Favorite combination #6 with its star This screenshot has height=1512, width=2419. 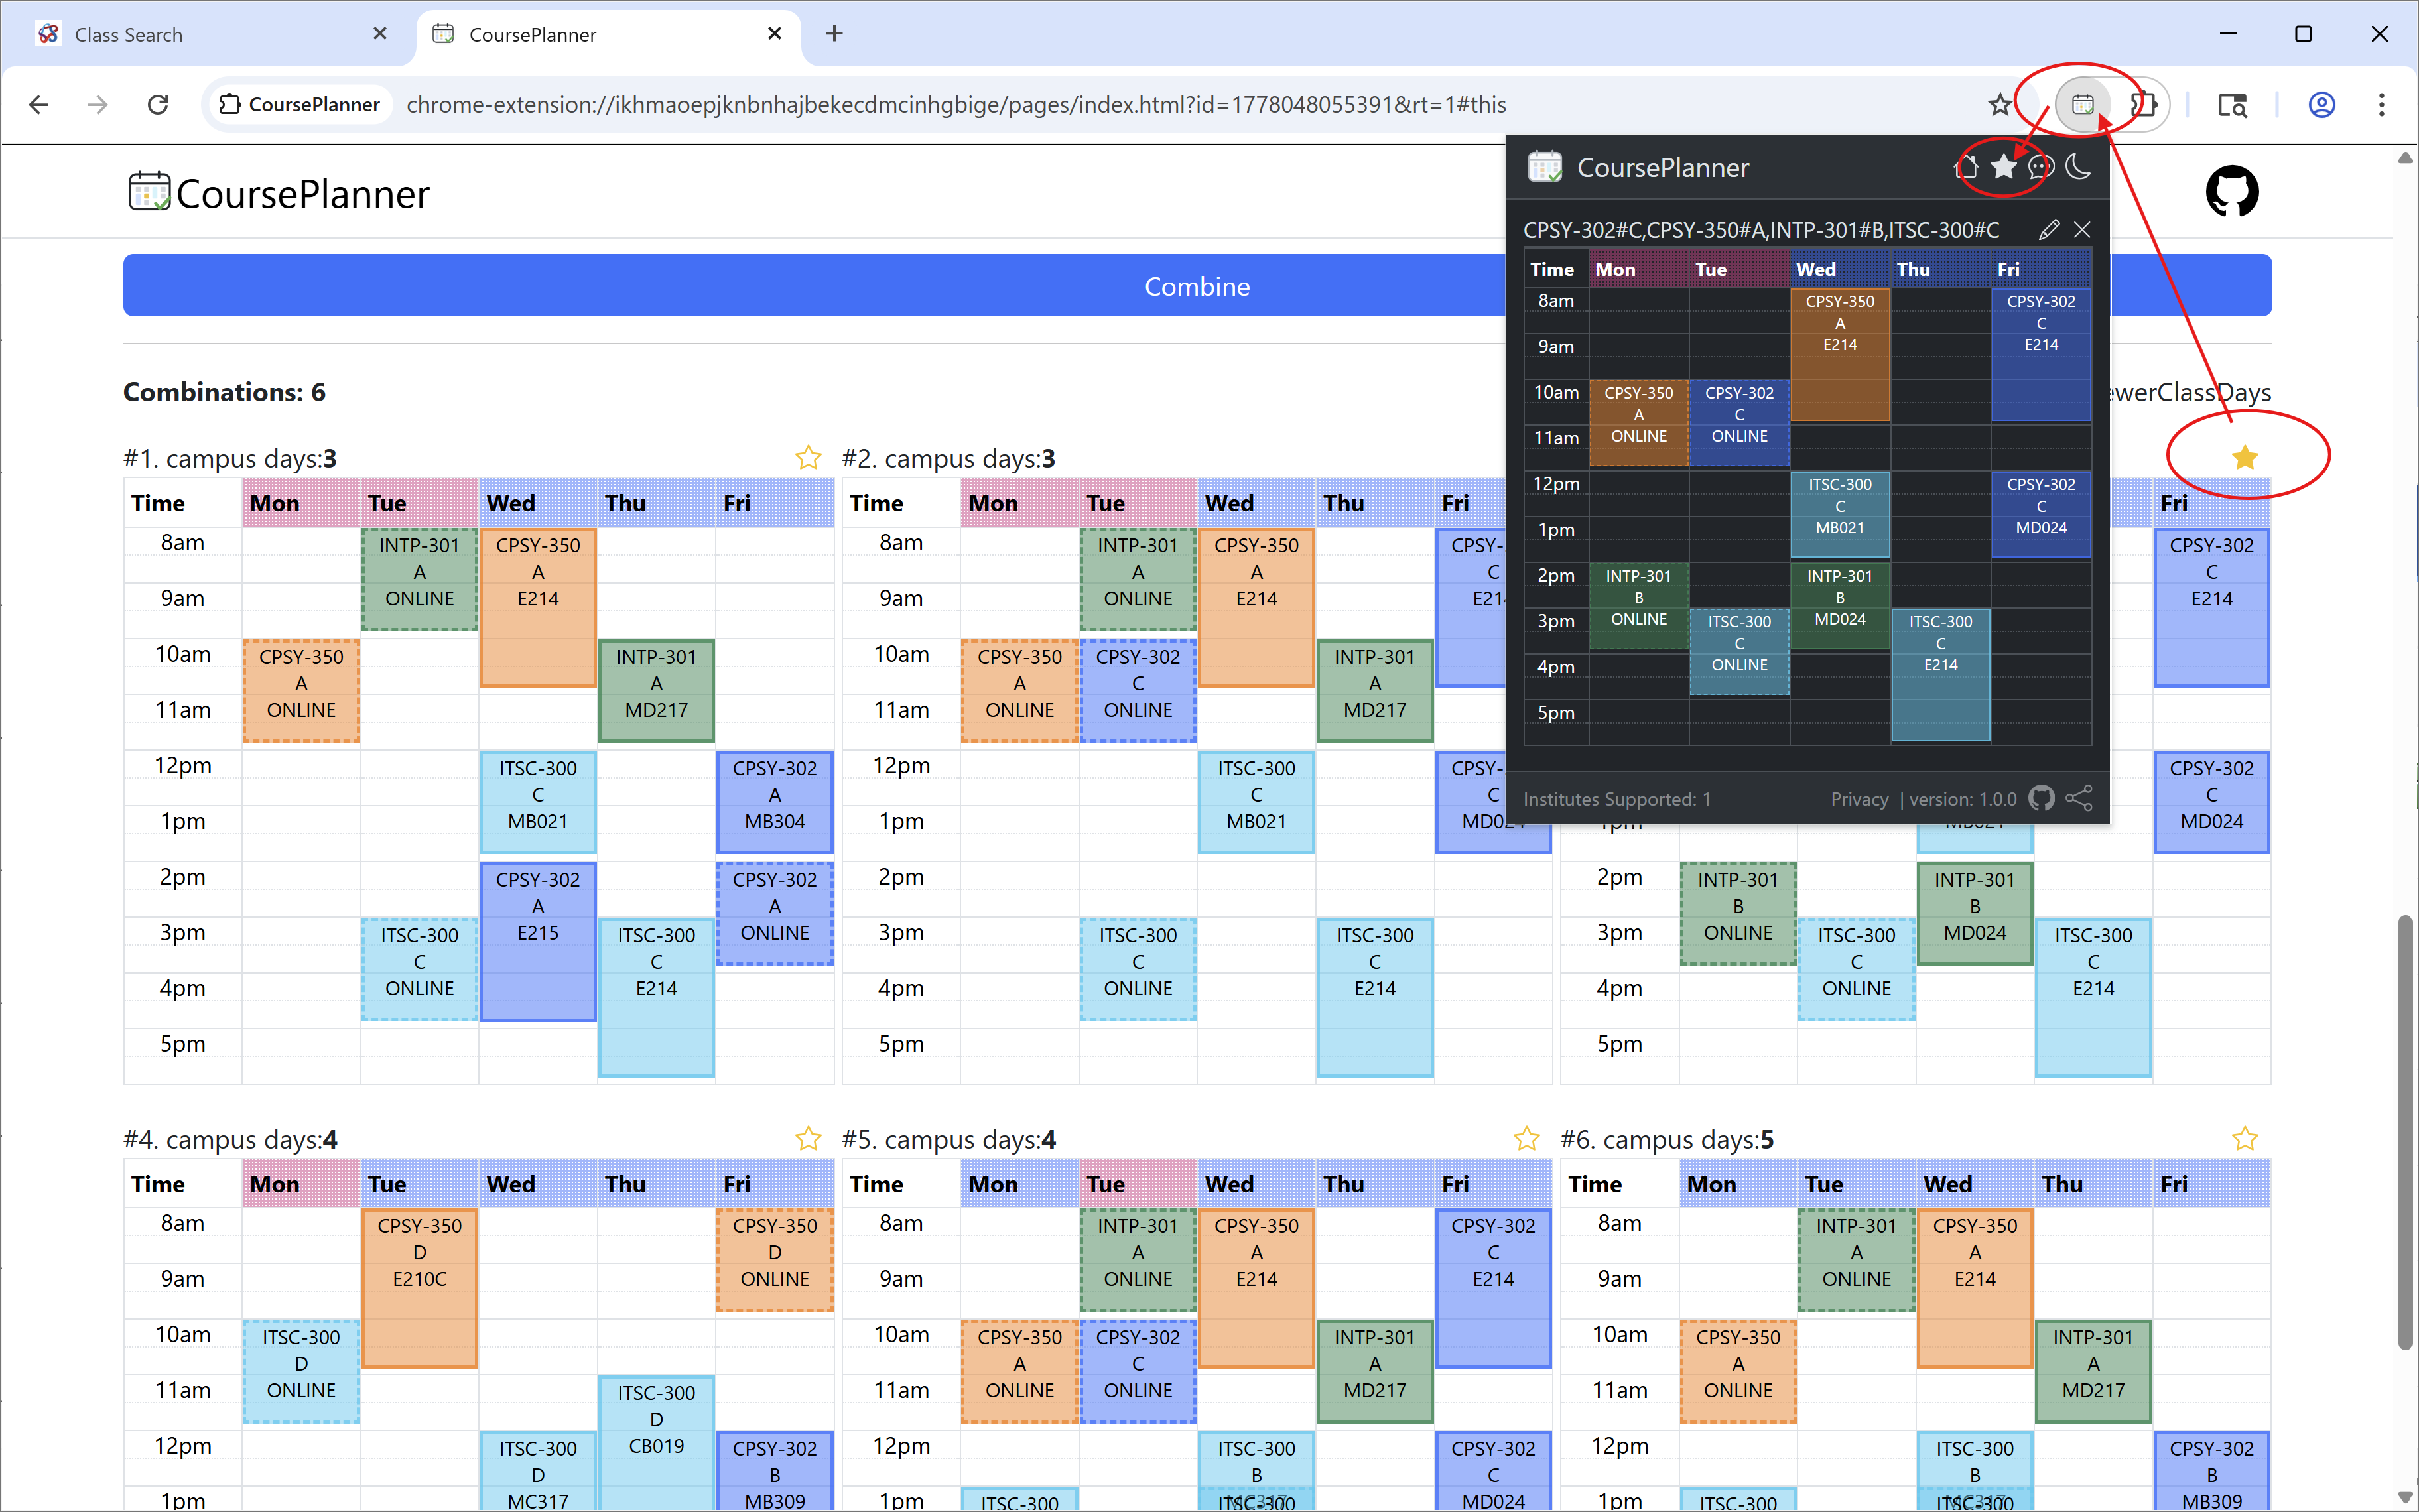coord(2245,1138)
